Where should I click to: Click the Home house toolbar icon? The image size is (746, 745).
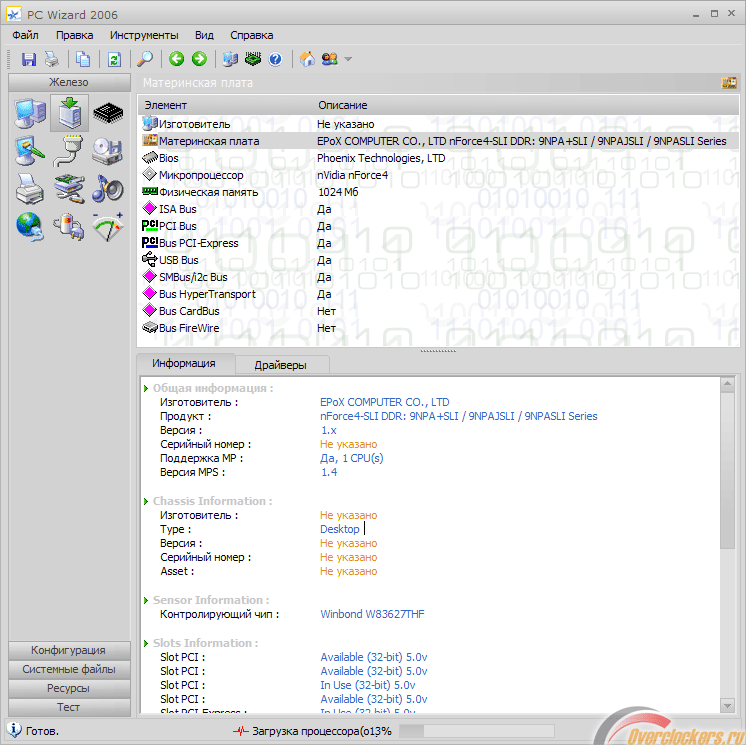click(x=307, y=59)
